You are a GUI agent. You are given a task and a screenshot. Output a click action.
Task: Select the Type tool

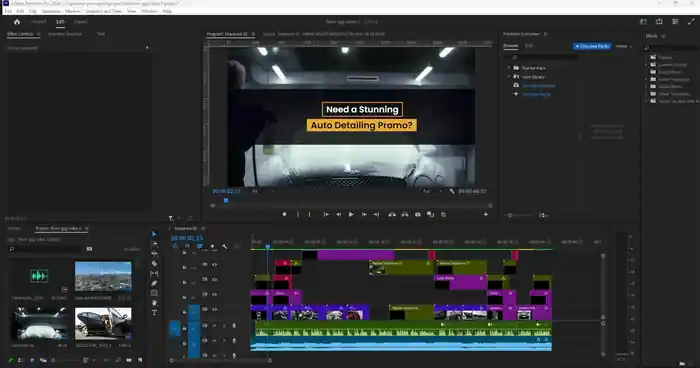point(154,313)
